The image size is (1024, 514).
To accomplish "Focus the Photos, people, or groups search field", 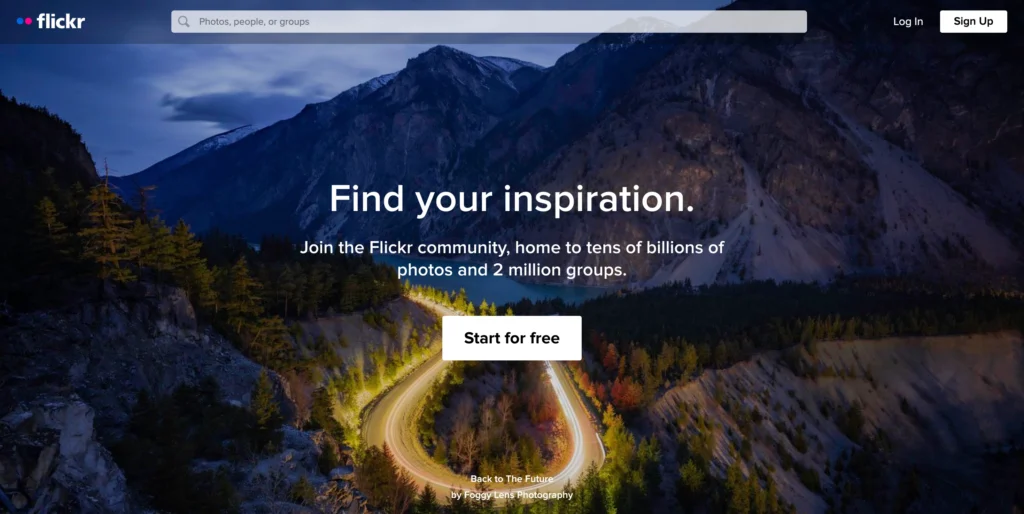I will pyautogui.click(x=488, y=22).
